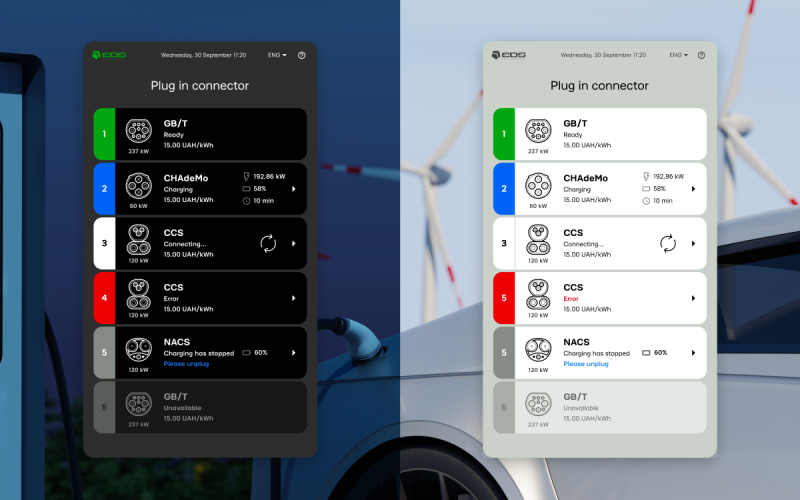Click battery icon beside 60% in light NACS row
The height and width of the screenshot is (500, 800).
point(646,353)
